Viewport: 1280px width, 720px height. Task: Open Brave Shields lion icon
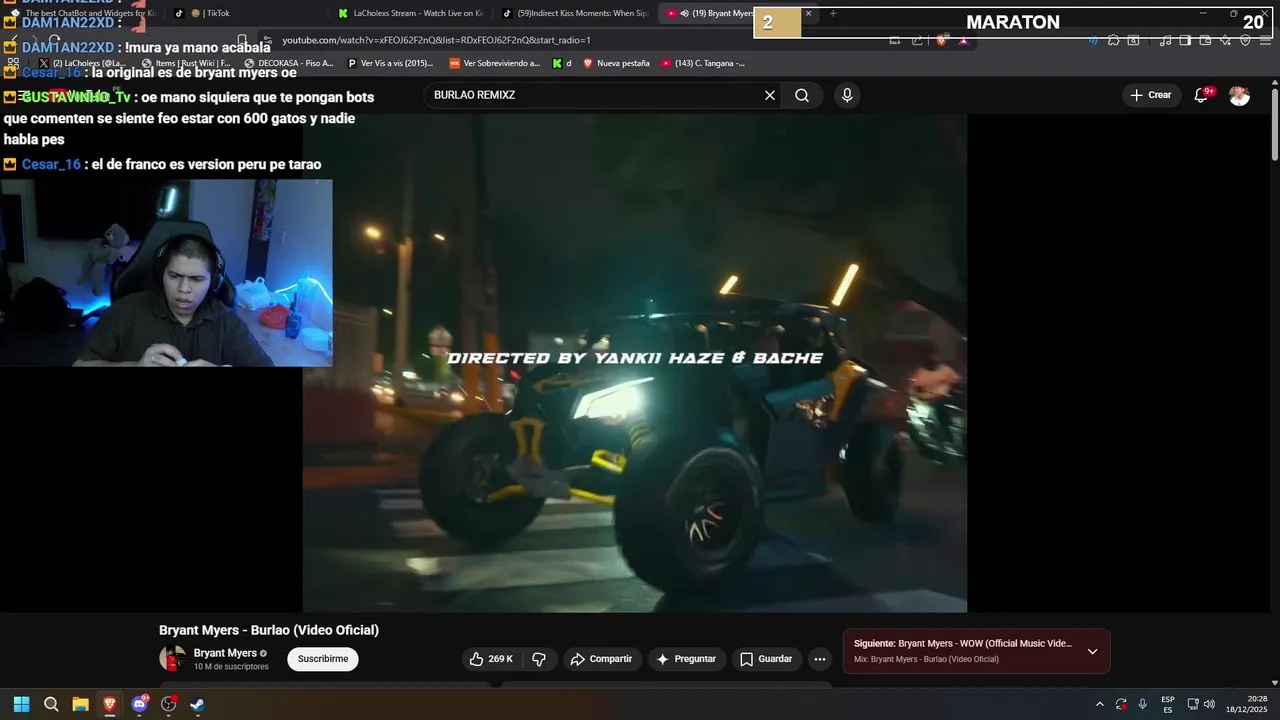(x=941, y=41)
